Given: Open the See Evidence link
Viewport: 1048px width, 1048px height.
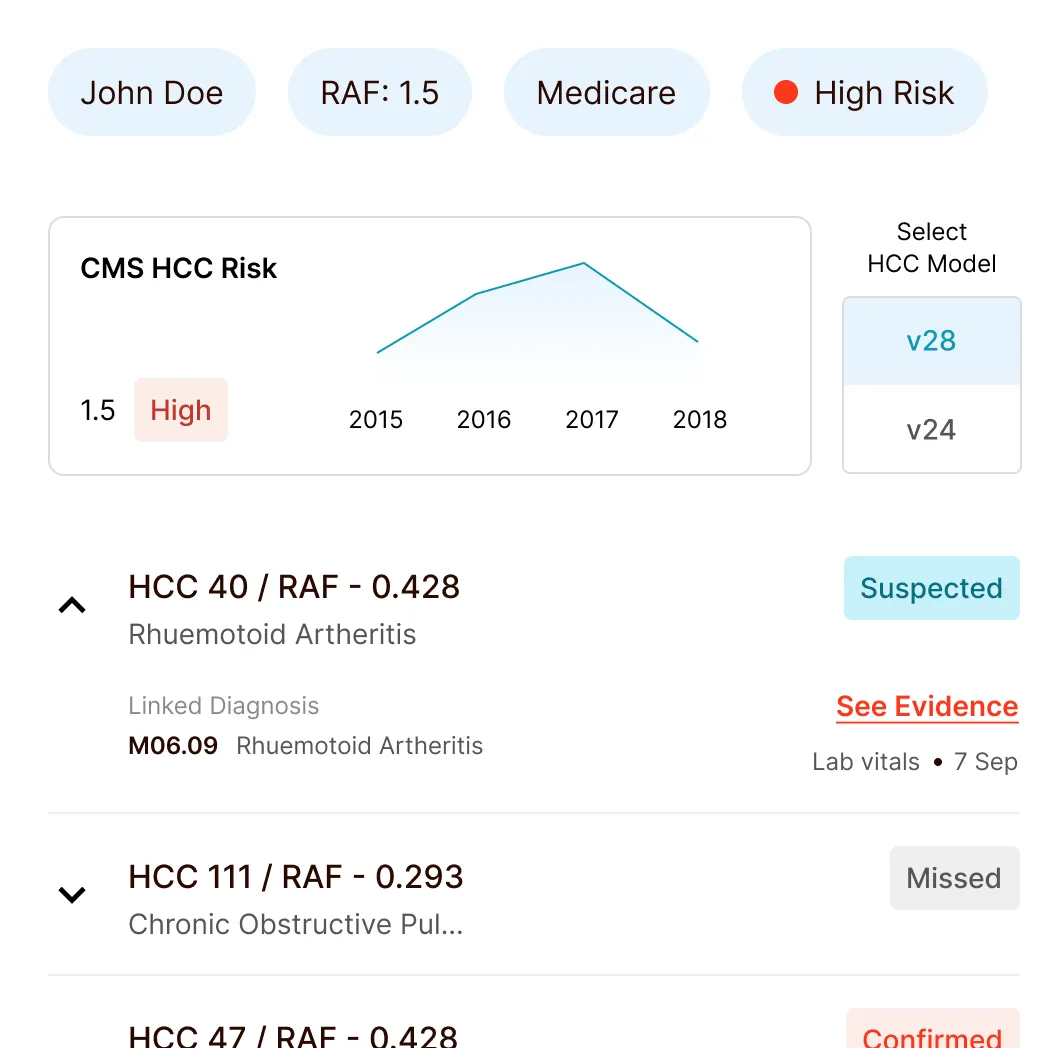Looking at the screenshot, I should (927, 707).
